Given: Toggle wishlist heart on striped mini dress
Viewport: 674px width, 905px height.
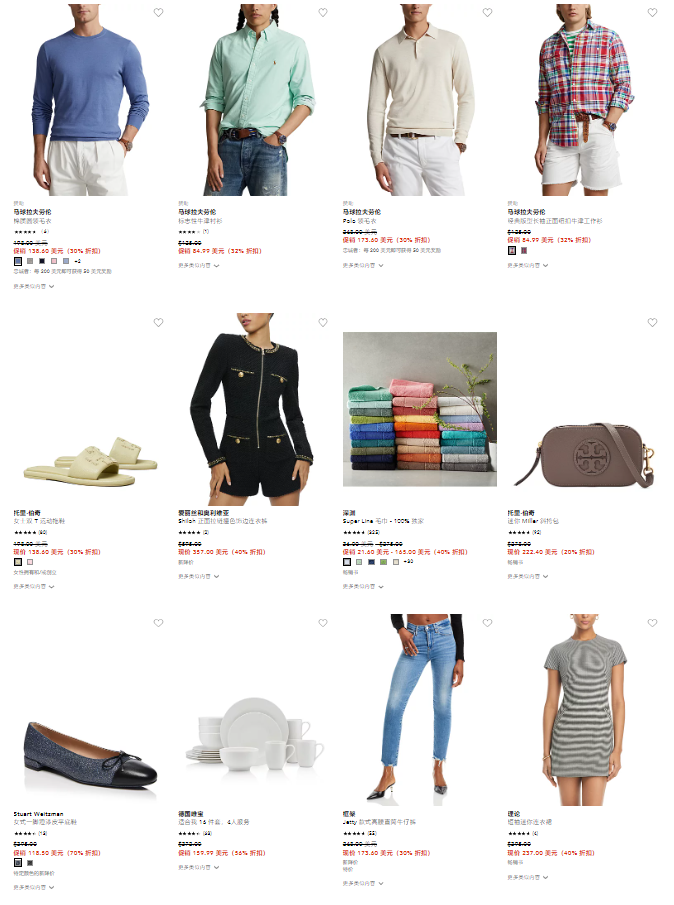Looking at the screenshot, I should [652, 623].
